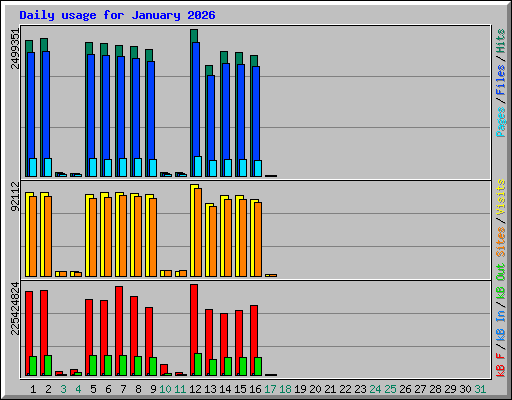The image size is (512, 400).
Task: Click day 22 on the x-axis
Action: coord(345,389)
